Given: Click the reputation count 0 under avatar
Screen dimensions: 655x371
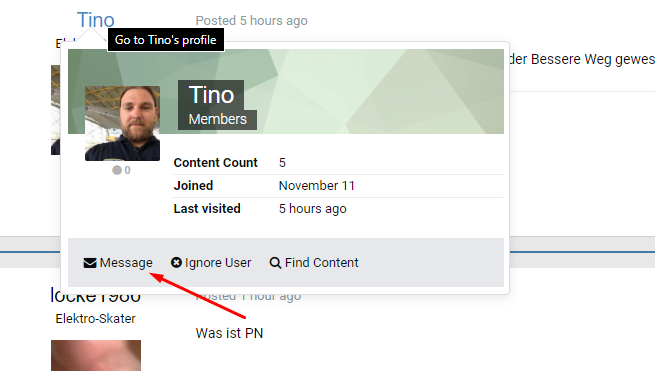Looking at the screenshot, I should [127, 170].
